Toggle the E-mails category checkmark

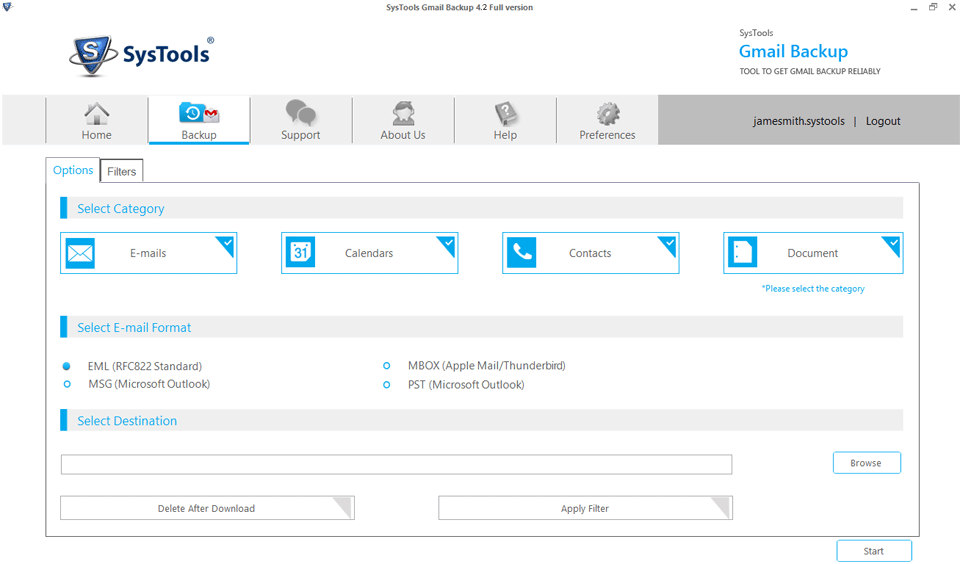click(x=227, y=244)
